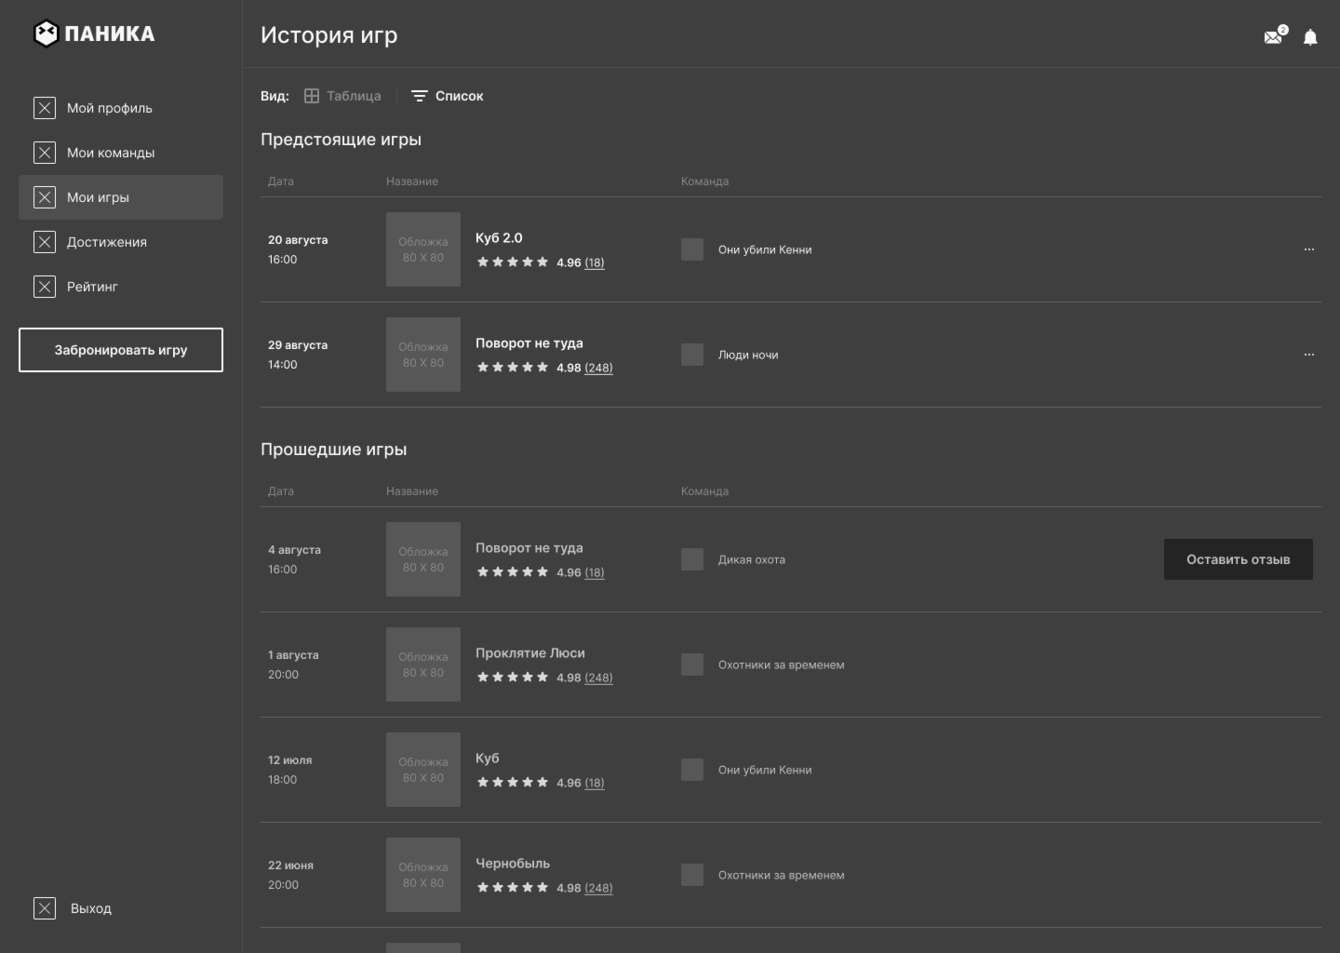
Task: Open more options for Куб 2.0 game
Action: [1309, 249]
